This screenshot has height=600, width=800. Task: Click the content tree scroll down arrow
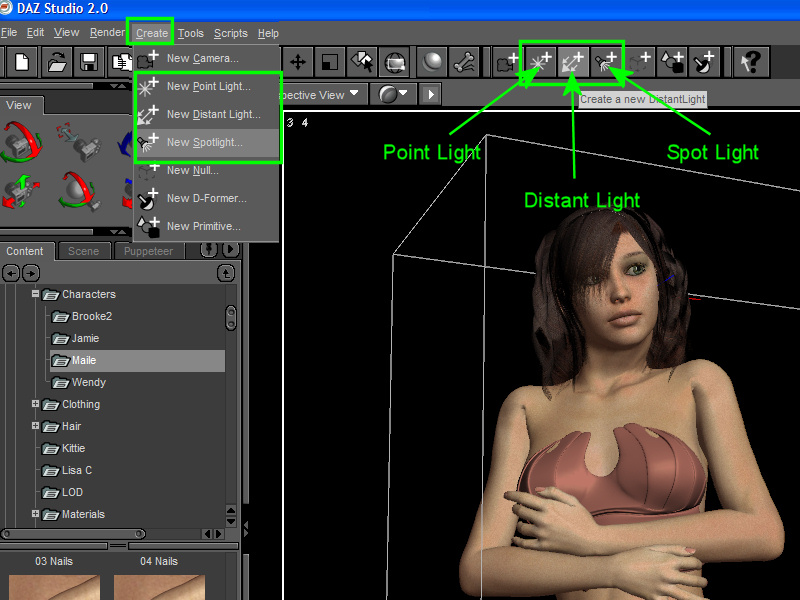[231, 521]
